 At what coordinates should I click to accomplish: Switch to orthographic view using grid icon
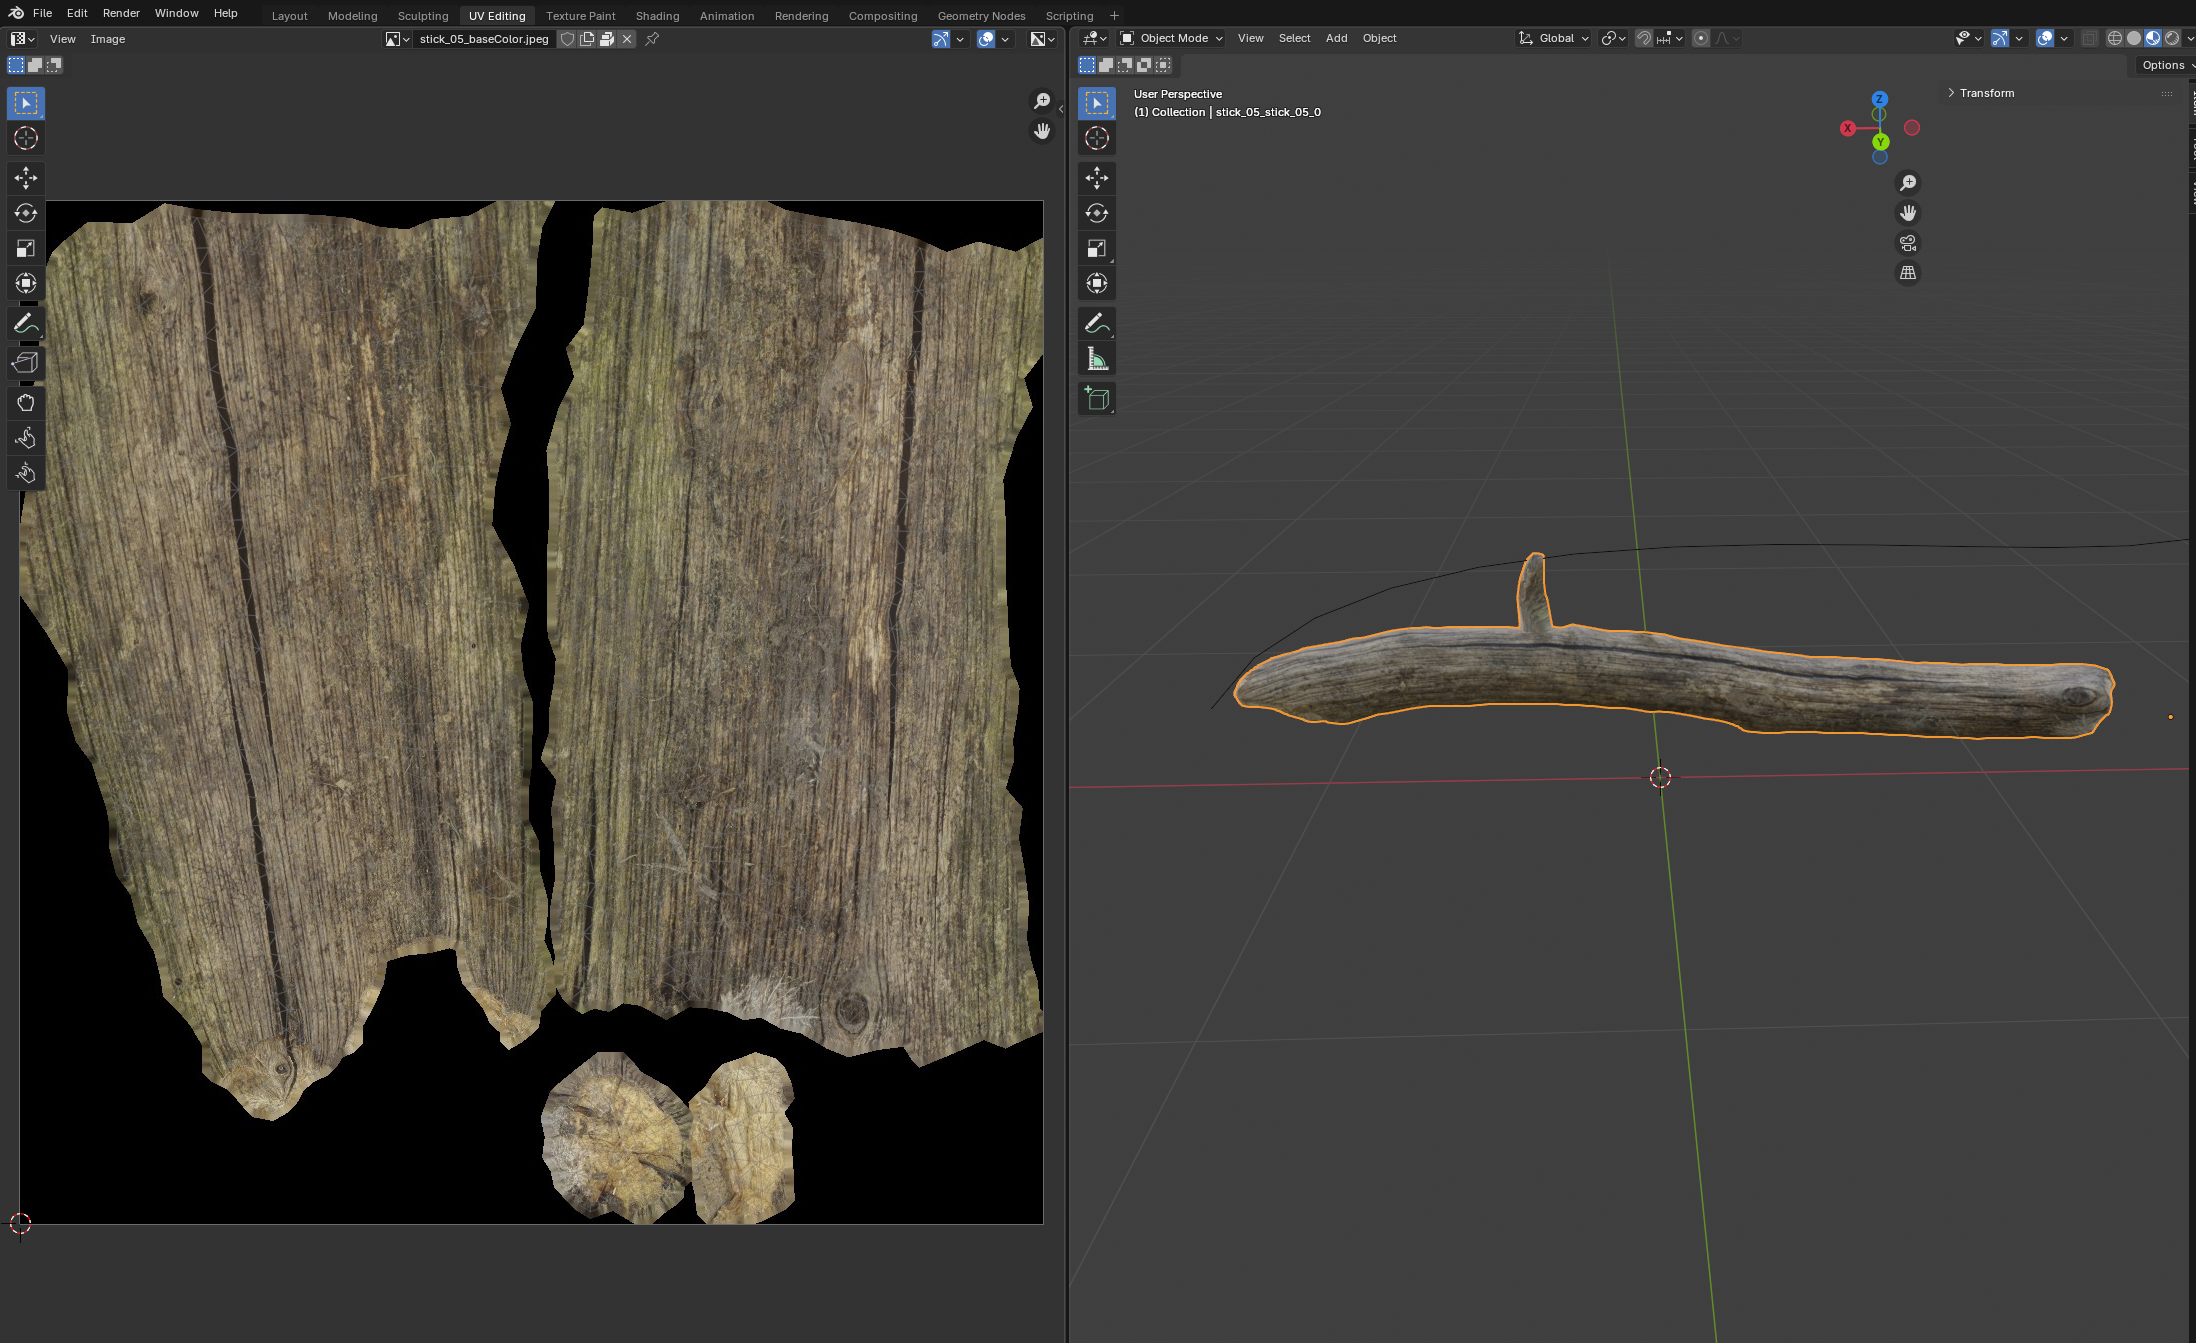tap(1908, 273)
